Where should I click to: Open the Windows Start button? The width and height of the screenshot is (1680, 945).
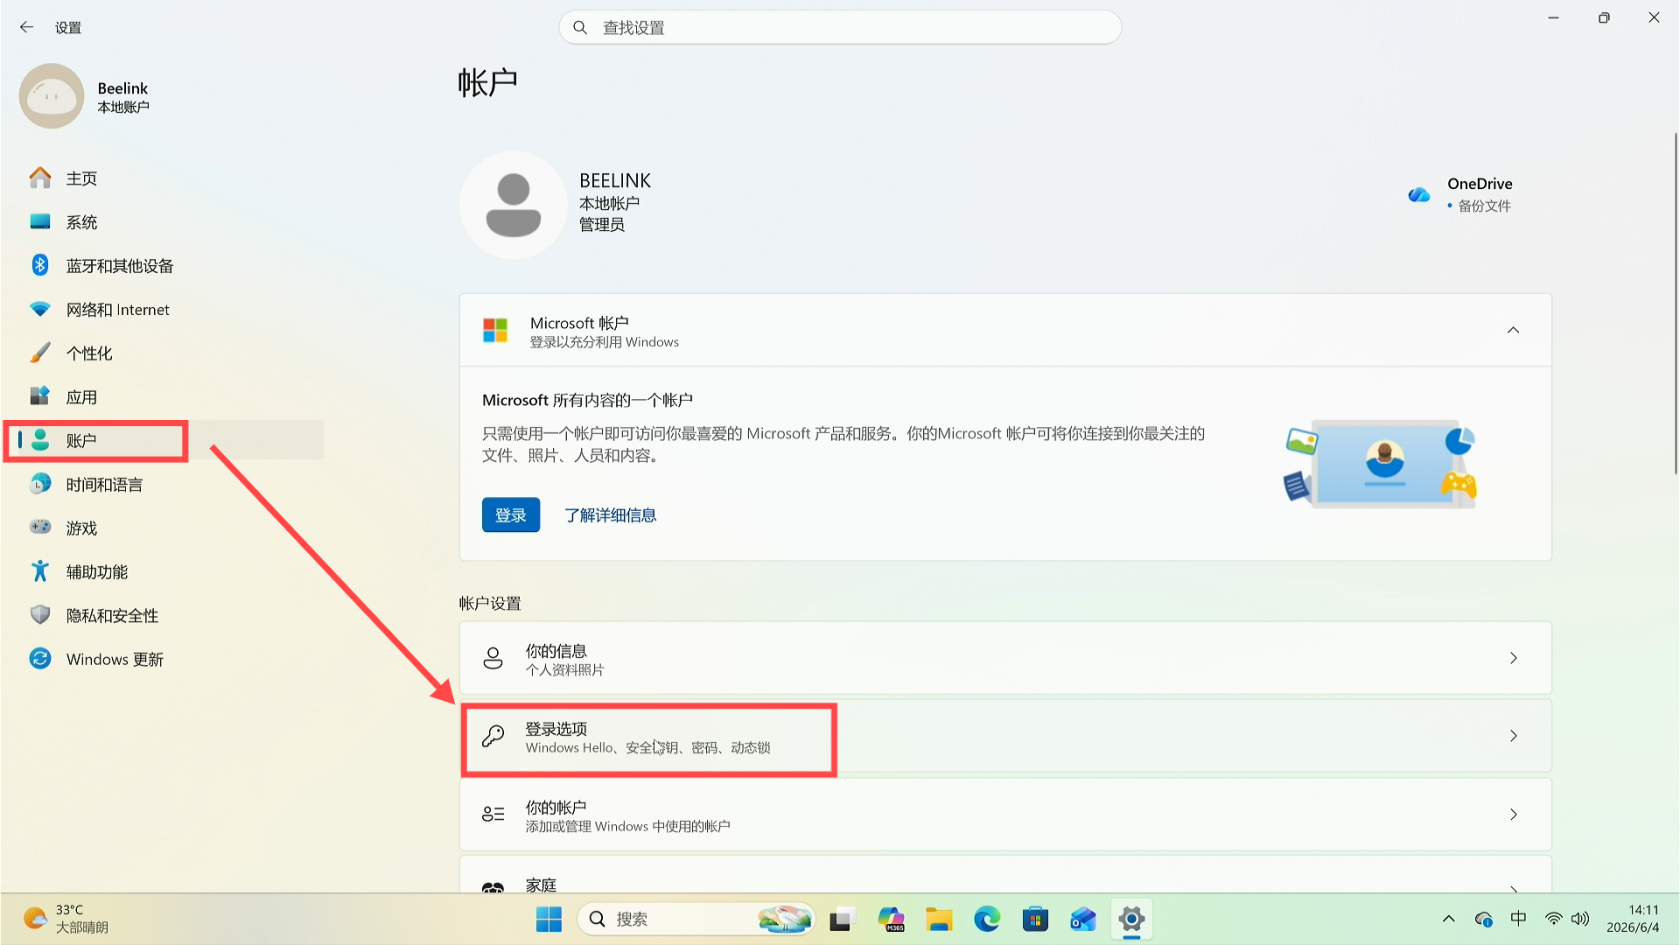click(549, 919)
